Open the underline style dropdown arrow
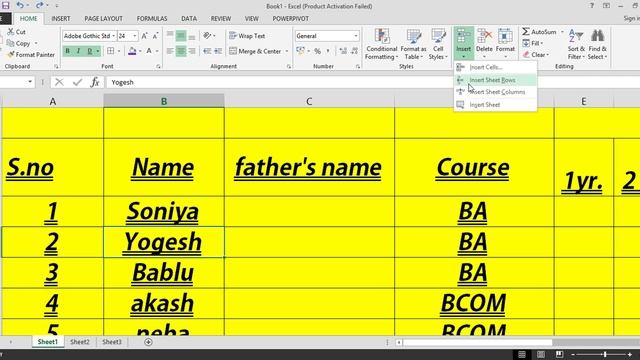 click(98, 51)
